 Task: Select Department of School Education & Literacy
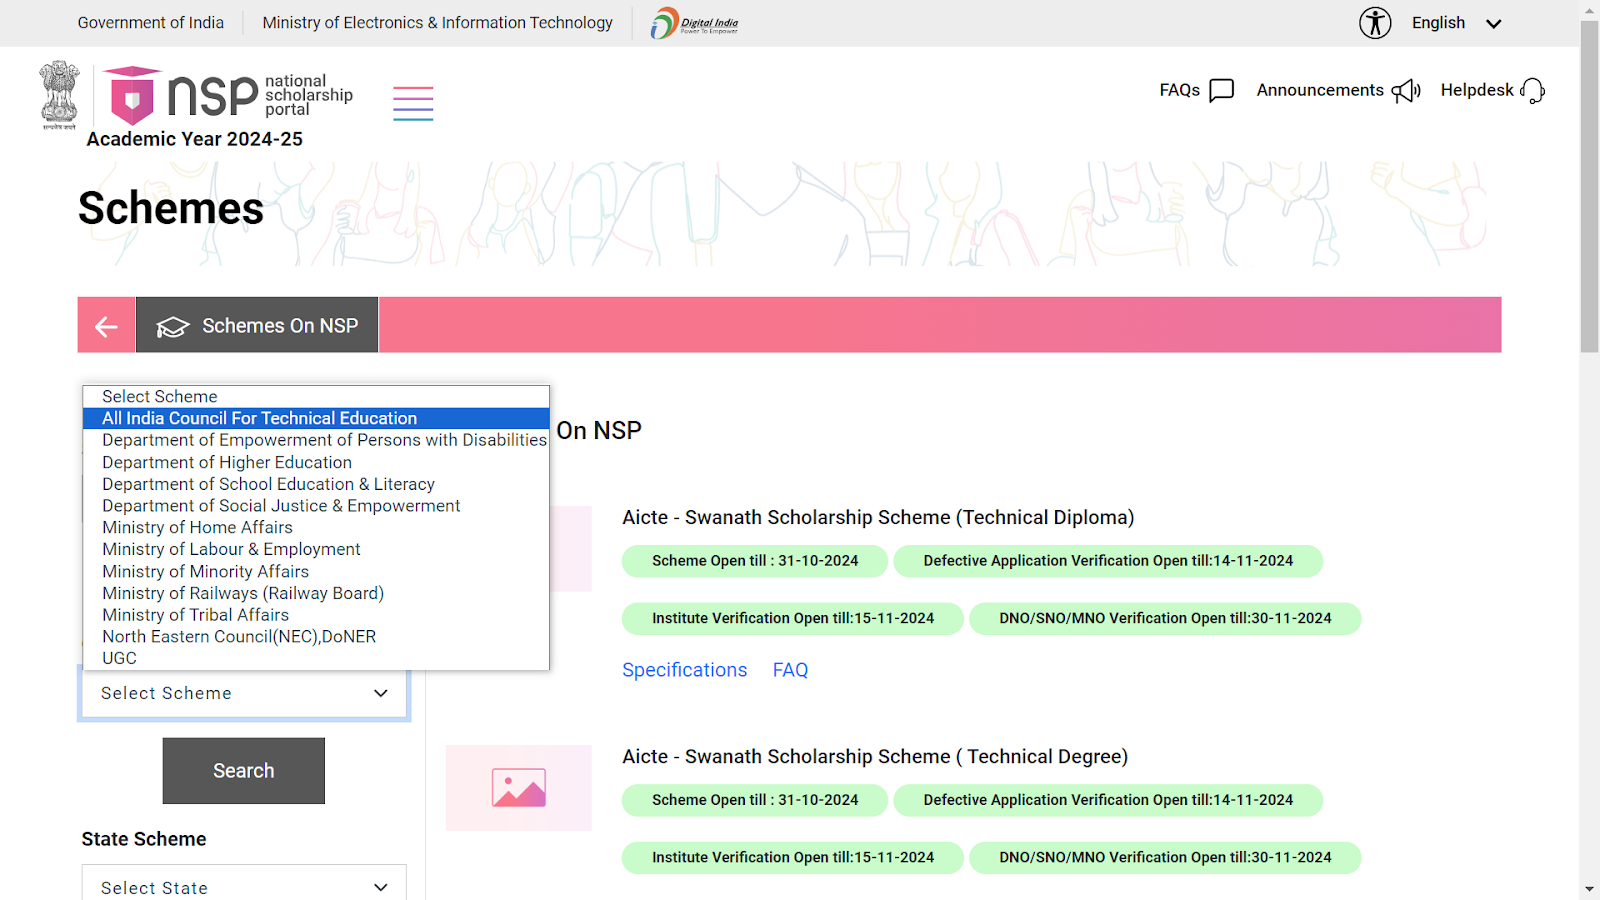pyautogui.click(x=316, y=484)
